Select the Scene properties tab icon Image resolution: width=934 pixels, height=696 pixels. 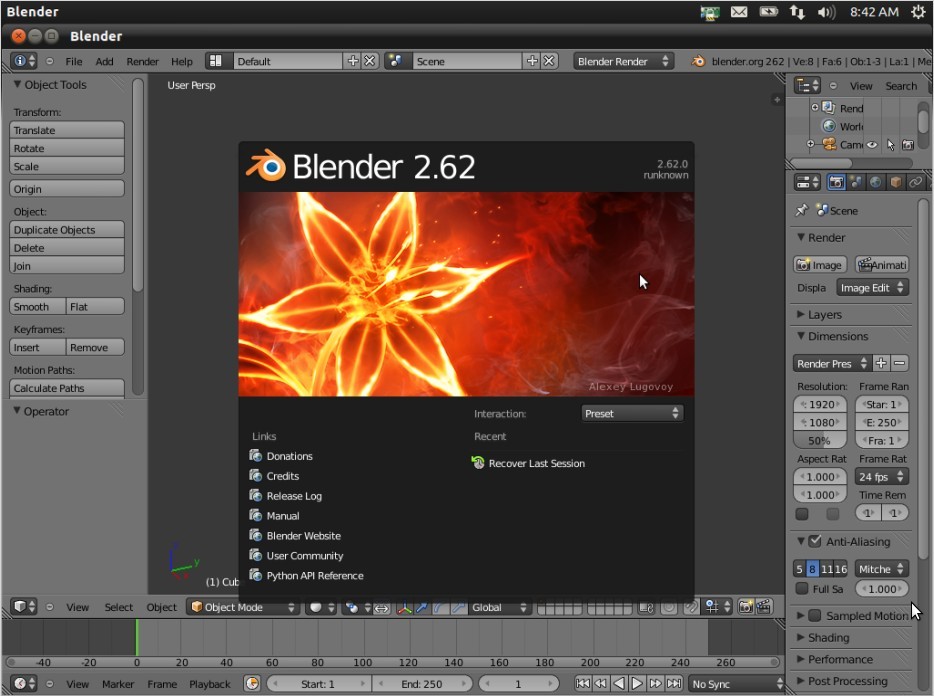pyautogui.click(x=856, y=182)
